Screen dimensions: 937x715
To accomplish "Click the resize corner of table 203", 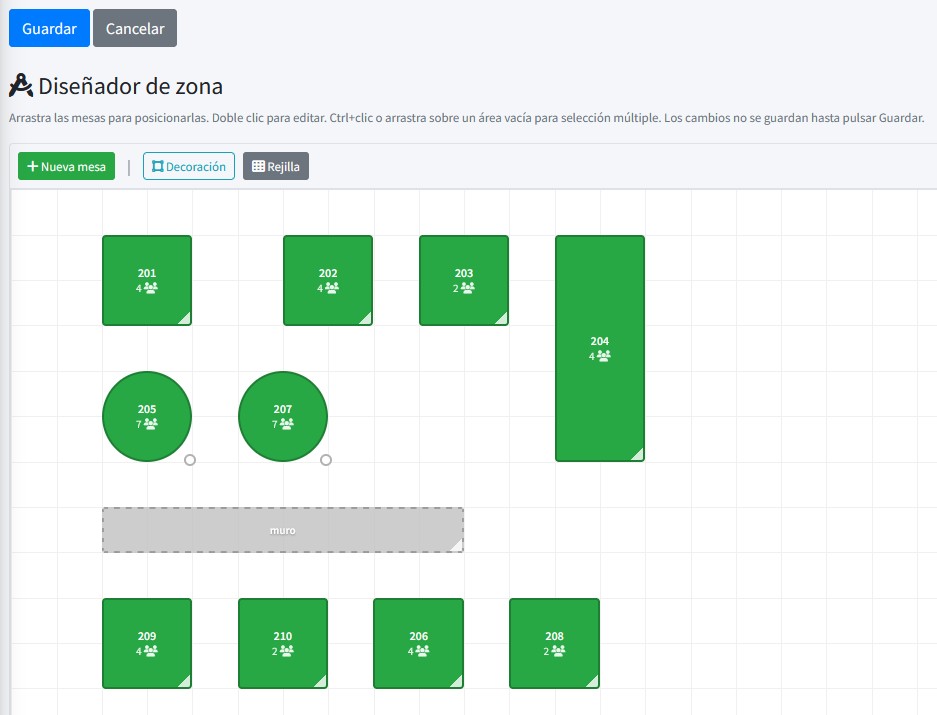I will click(x=501, y=318).
